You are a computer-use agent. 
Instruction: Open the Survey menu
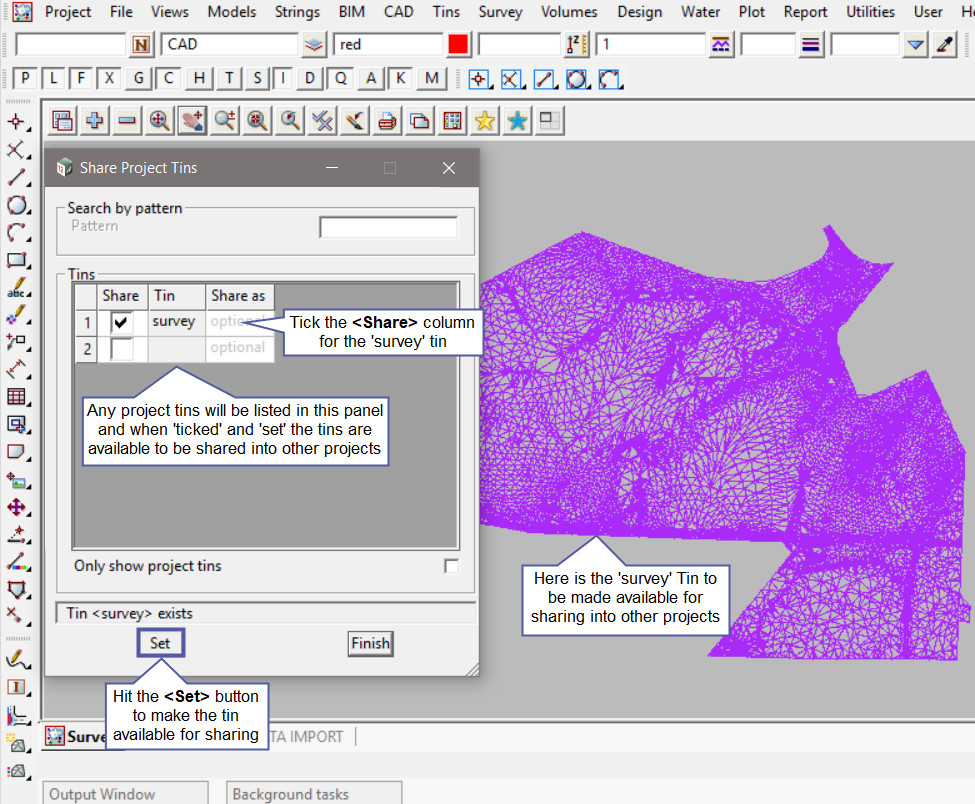pos(500,12)
